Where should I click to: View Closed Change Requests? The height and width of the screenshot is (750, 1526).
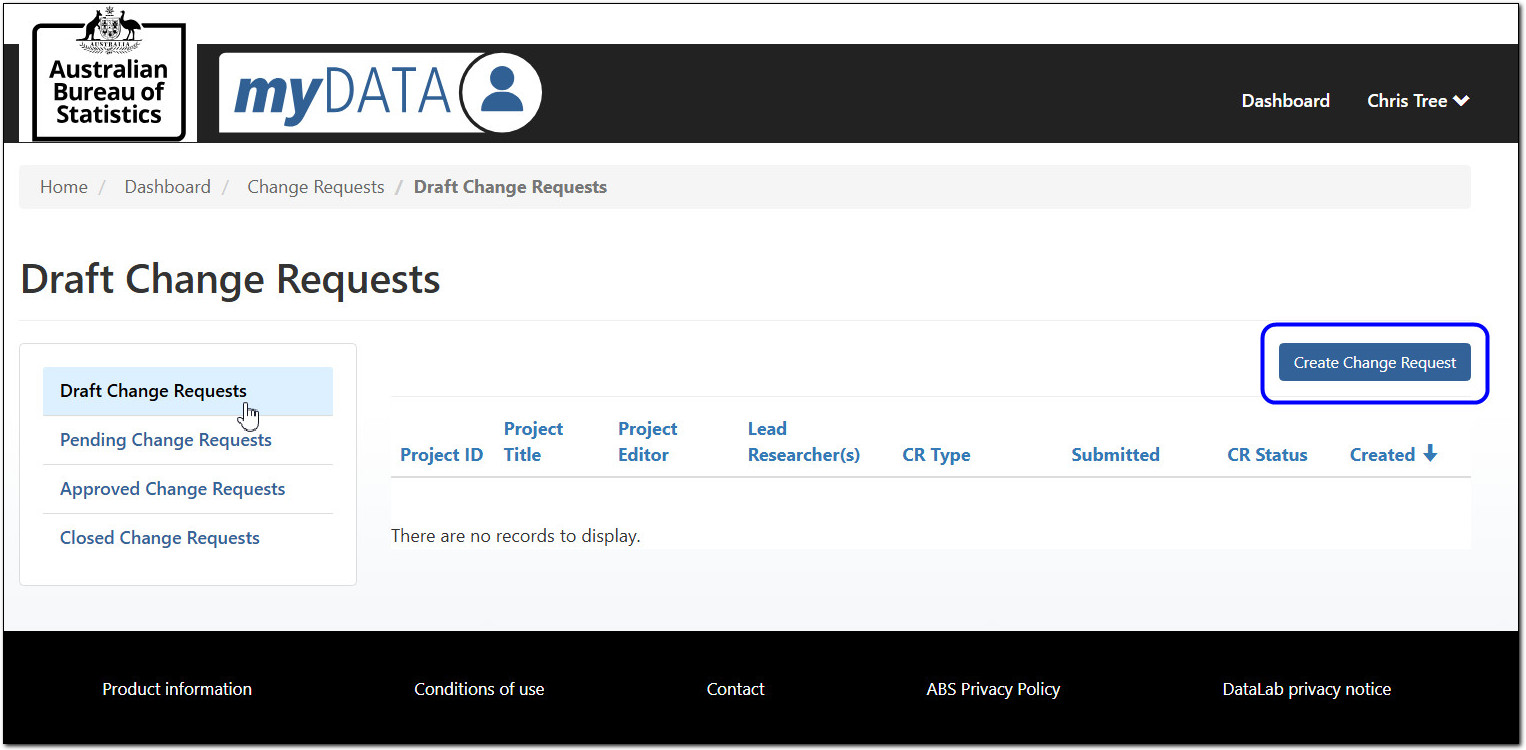click(x=160, y=538)
